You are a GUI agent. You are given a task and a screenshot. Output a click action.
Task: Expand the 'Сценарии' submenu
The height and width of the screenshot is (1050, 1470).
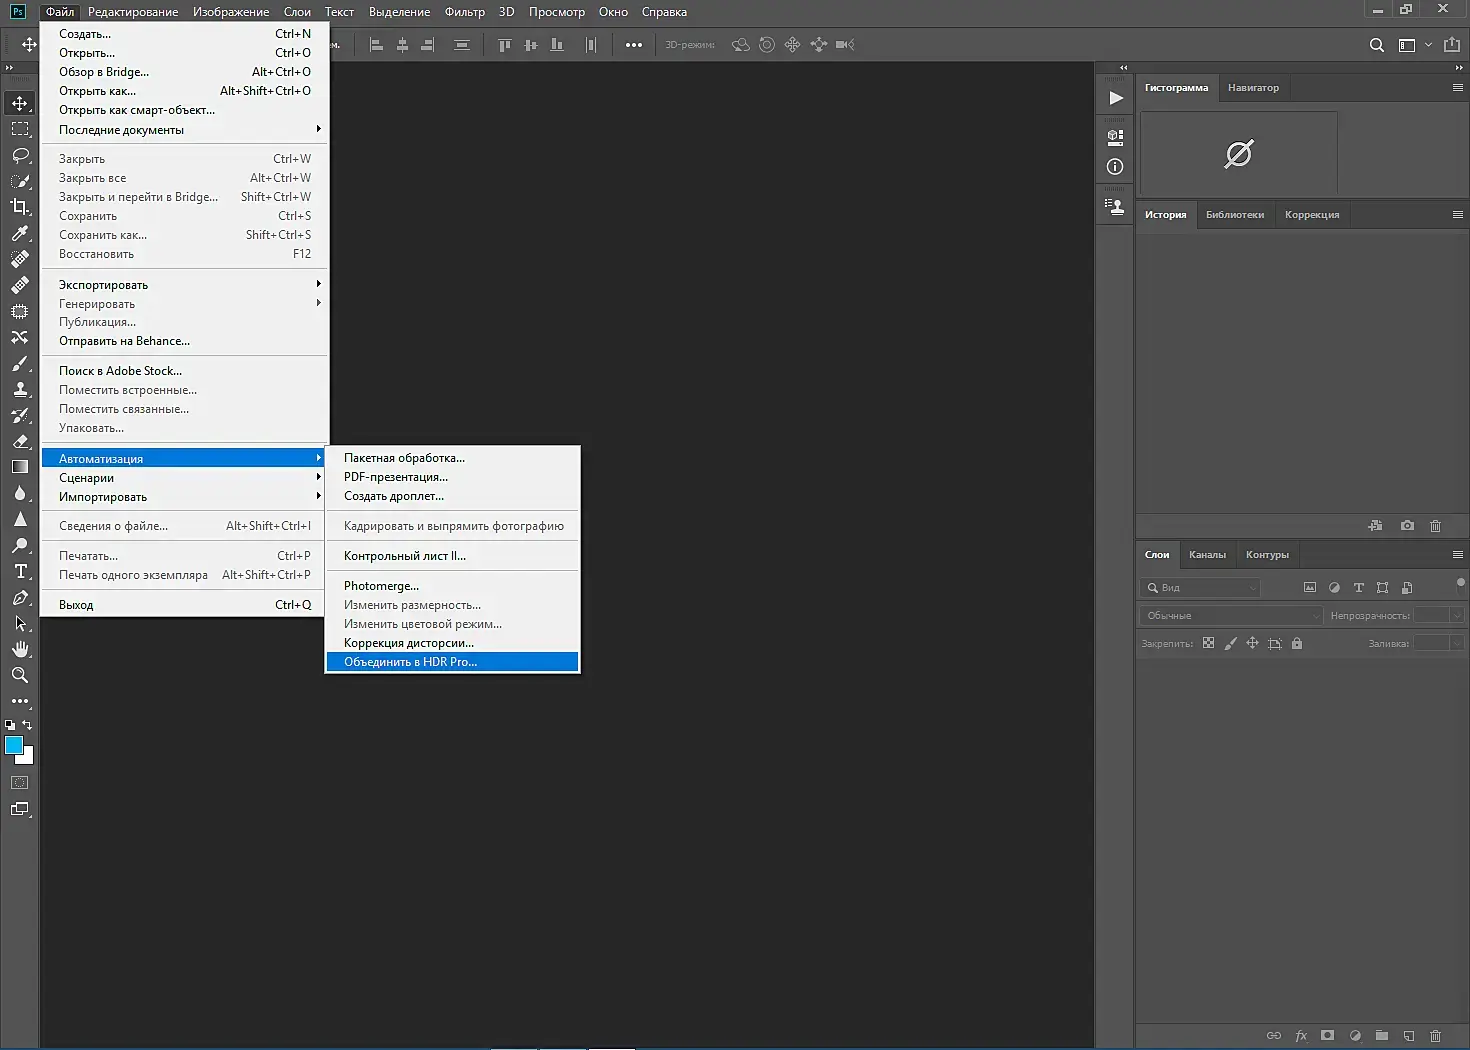click(185, 478)
